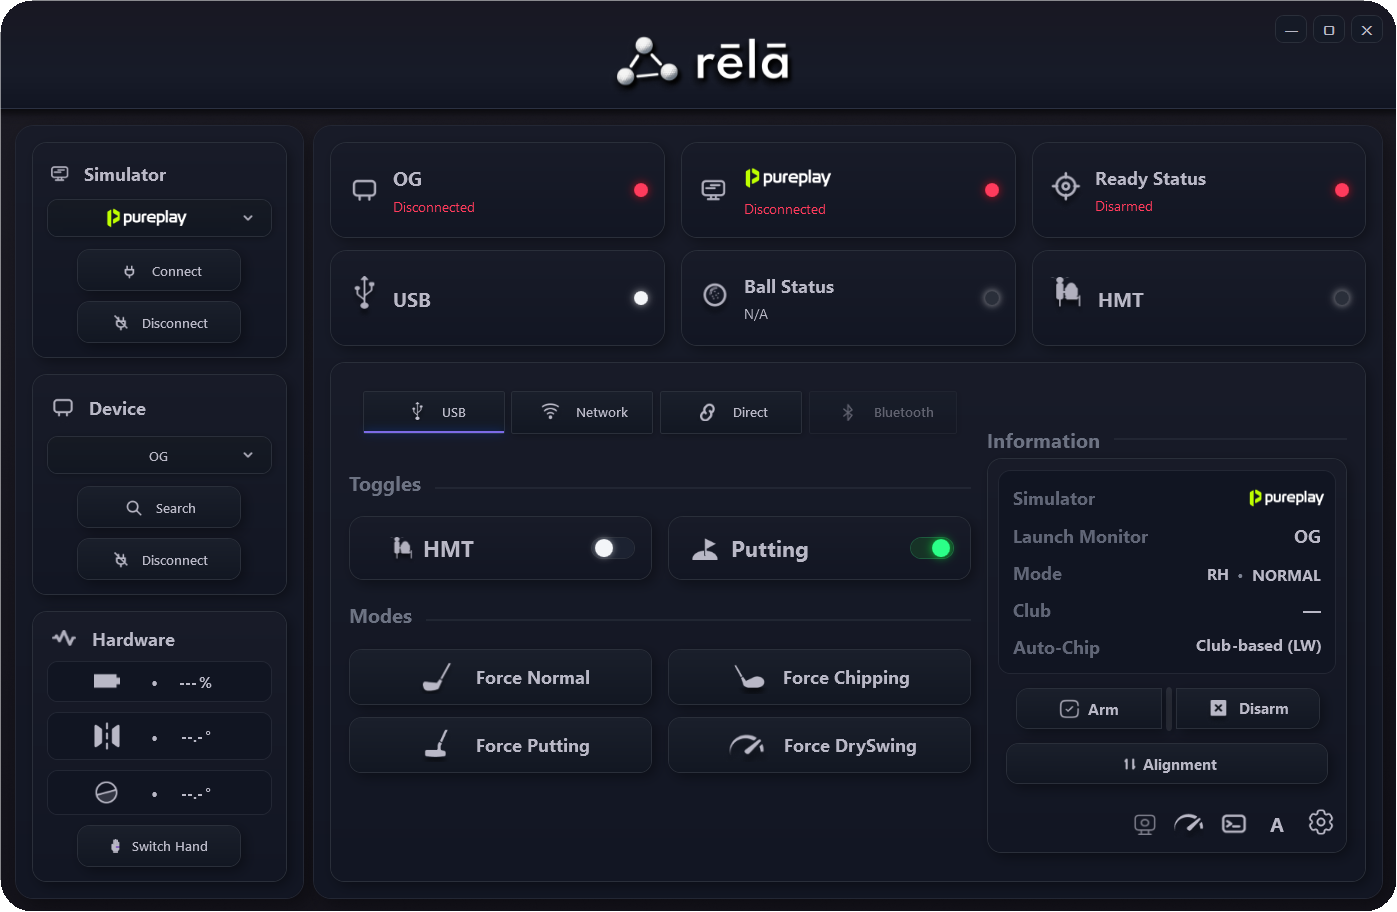Click the OG status card device icon
Screen dimensions: 1397x912
pyautogui.click(x=365, y=189)
